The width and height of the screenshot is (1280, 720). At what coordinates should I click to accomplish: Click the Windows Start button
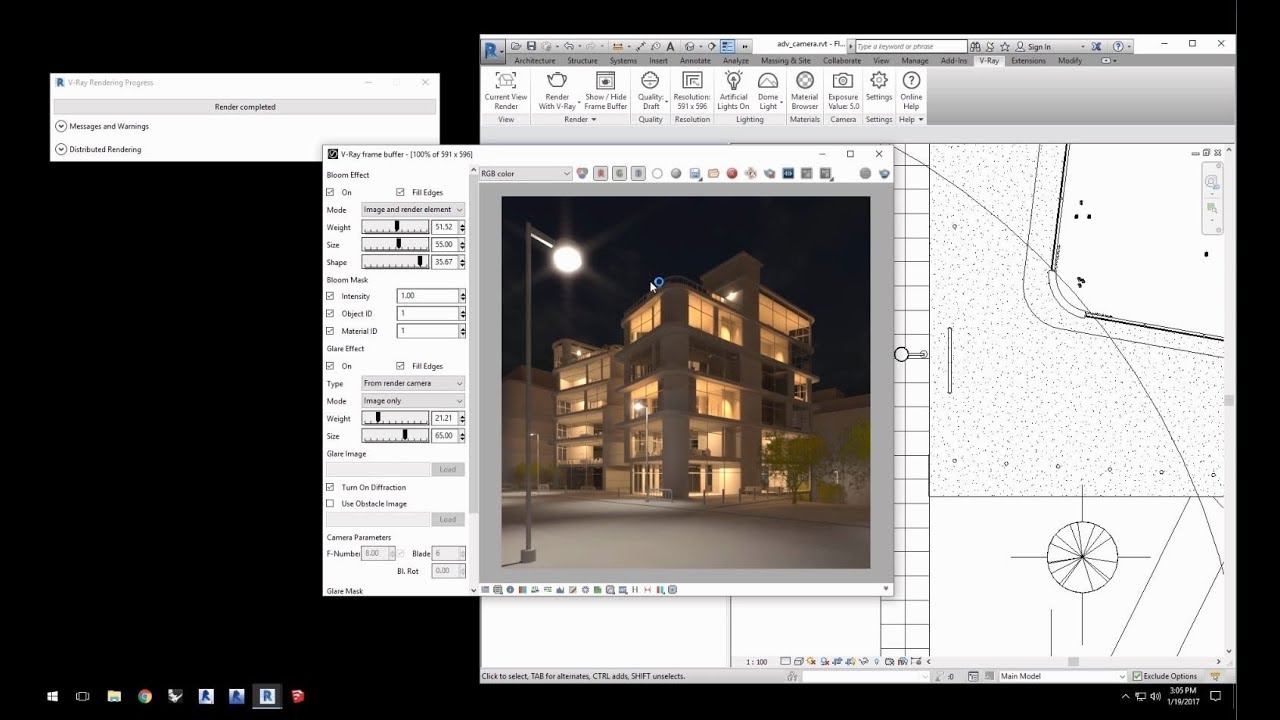coord(52,696)
